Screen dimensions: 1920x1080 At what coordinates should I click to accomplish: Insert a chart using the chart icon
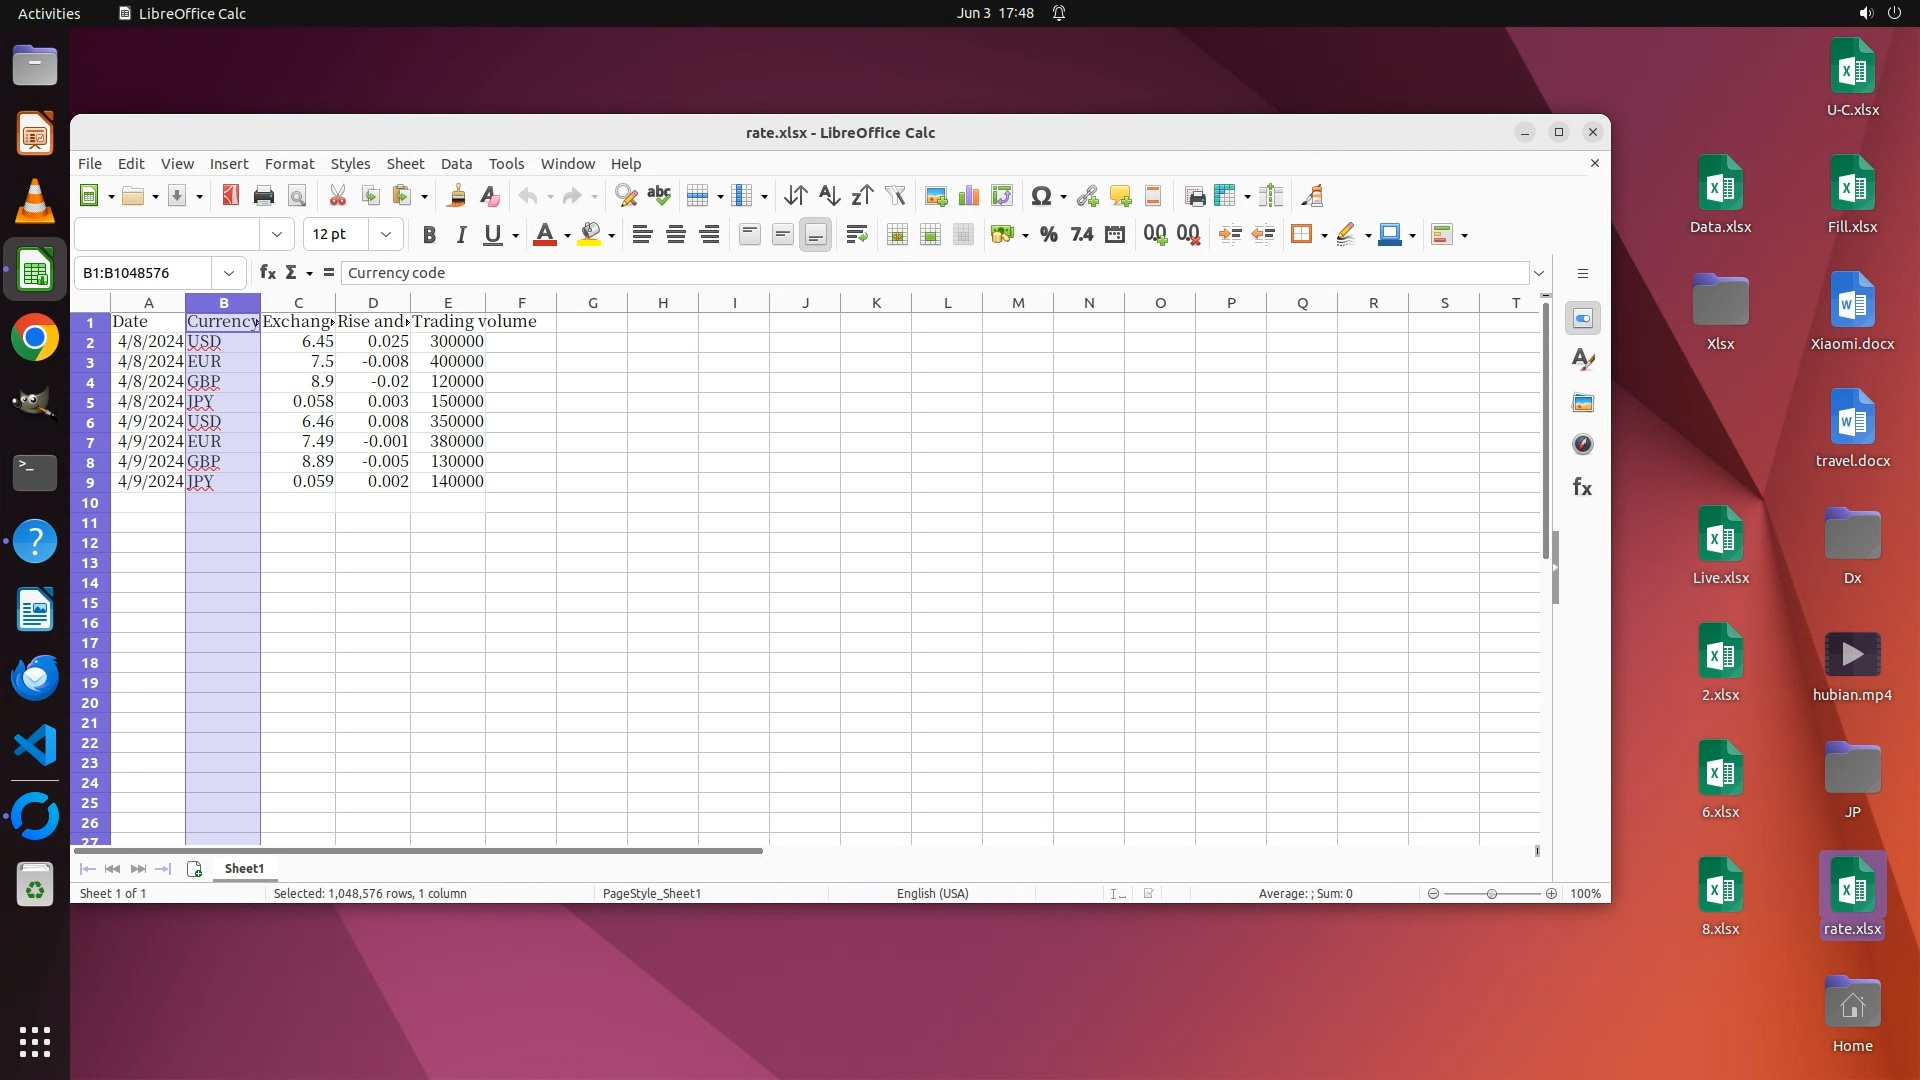click(x=969, y=196)
